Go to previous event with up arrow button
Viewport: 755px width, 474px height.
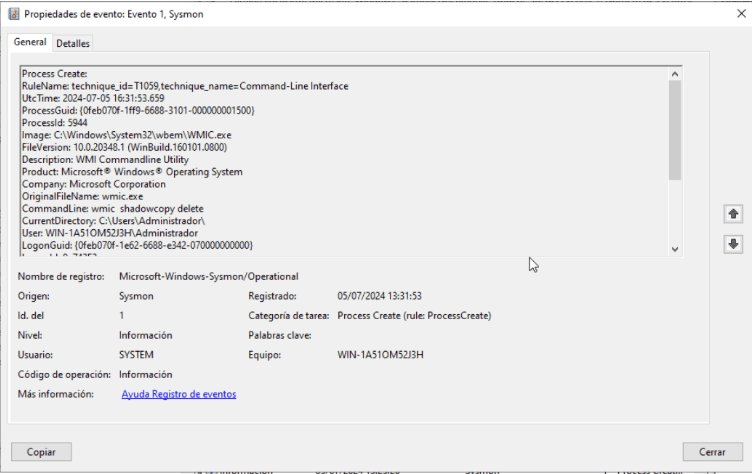[x=733, y=214]
